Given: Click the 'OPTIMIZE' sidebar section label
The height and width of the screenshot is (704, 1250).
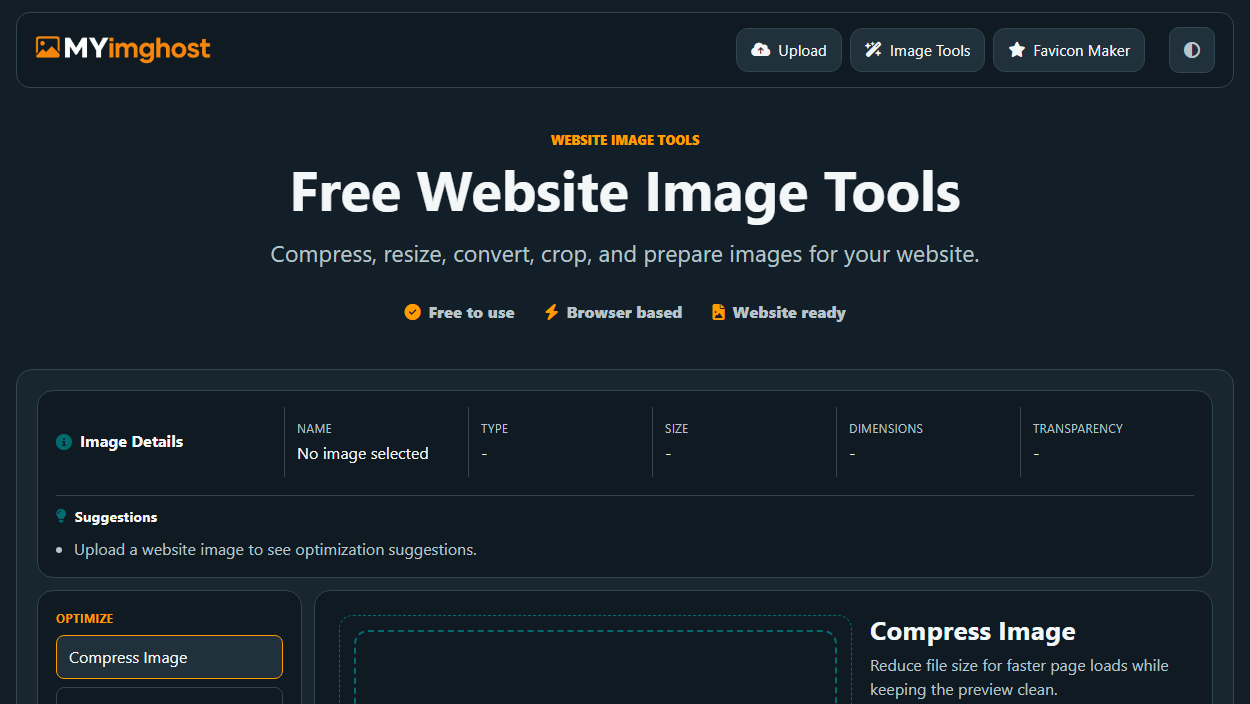Looking at the screenshot, I should 85,619.
